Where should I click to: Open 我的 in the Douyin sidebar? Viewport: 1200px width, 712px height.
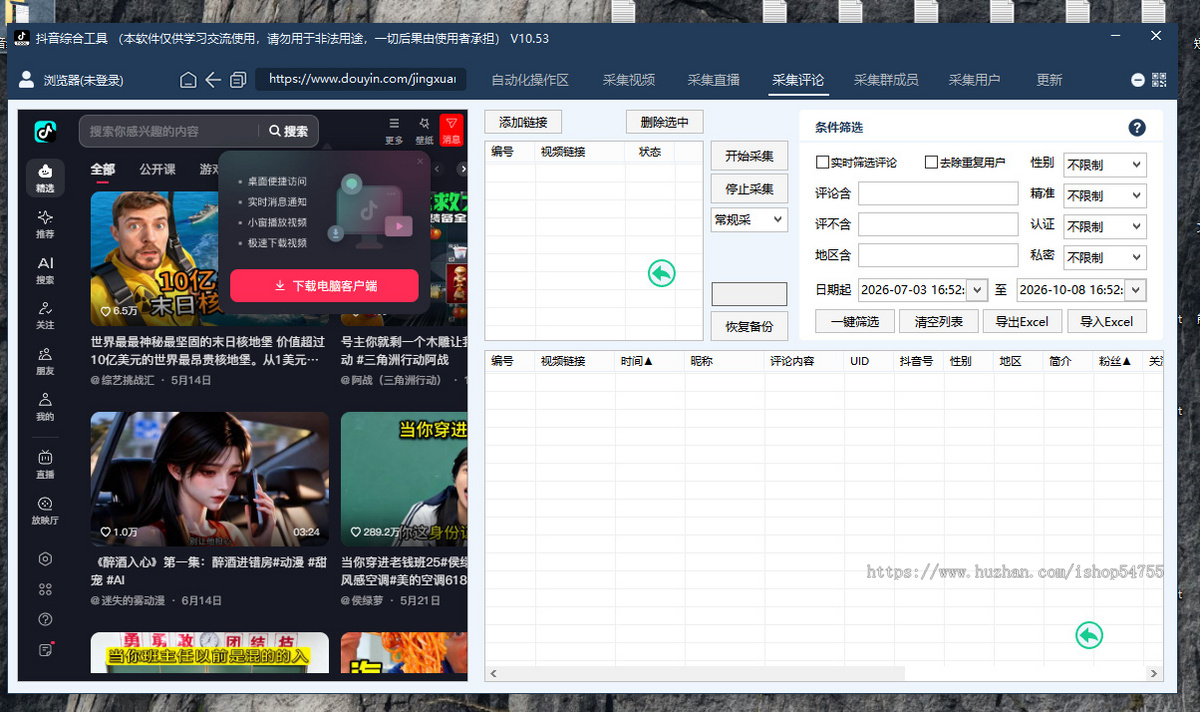(45, 407)
